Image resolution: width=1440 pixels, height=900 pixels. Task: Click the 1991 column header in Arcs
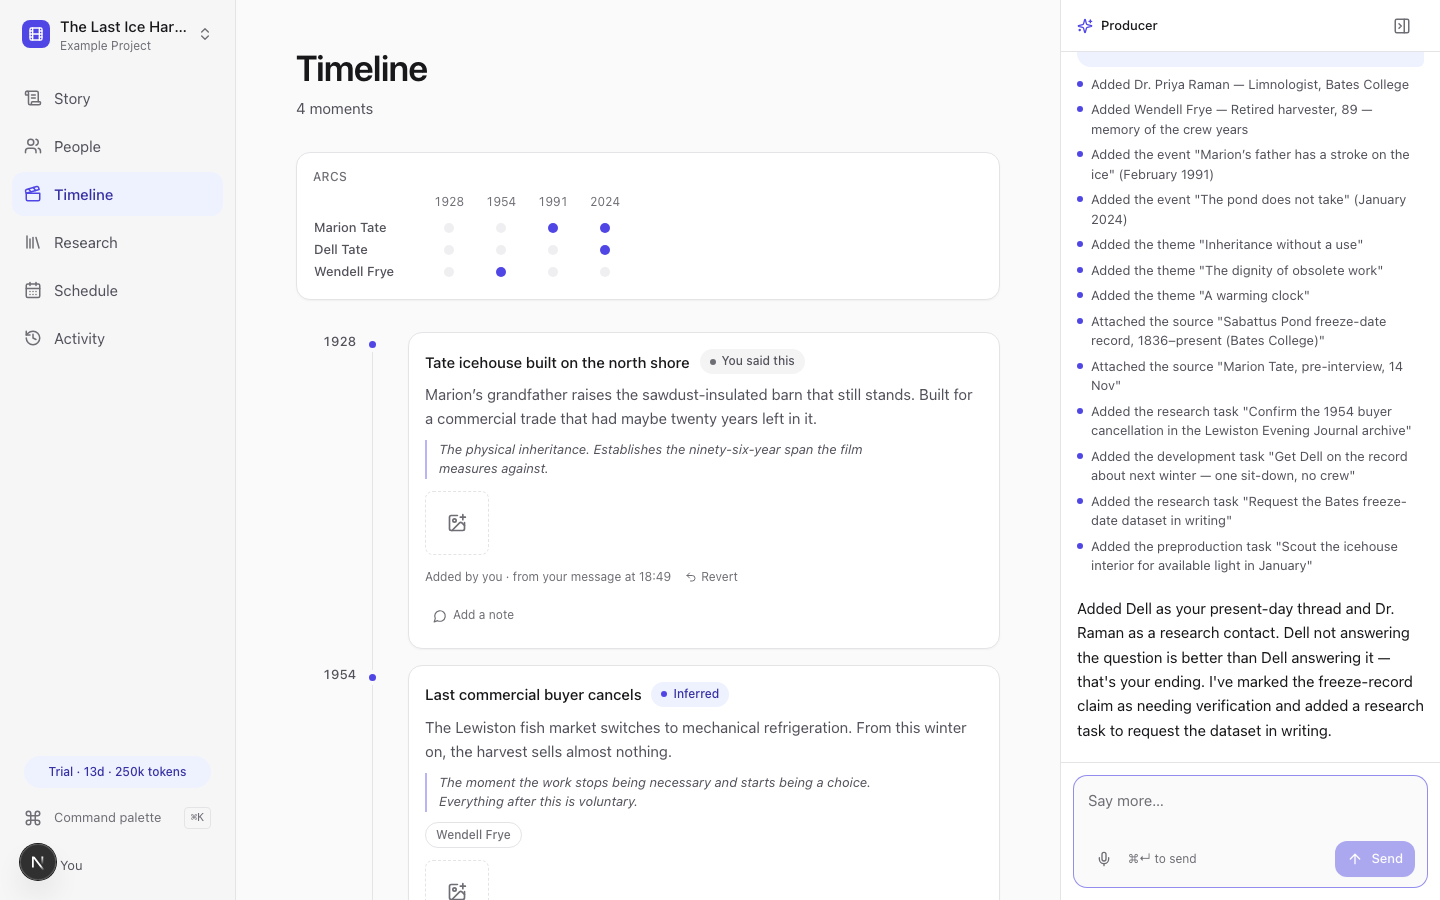click(553, 202)
